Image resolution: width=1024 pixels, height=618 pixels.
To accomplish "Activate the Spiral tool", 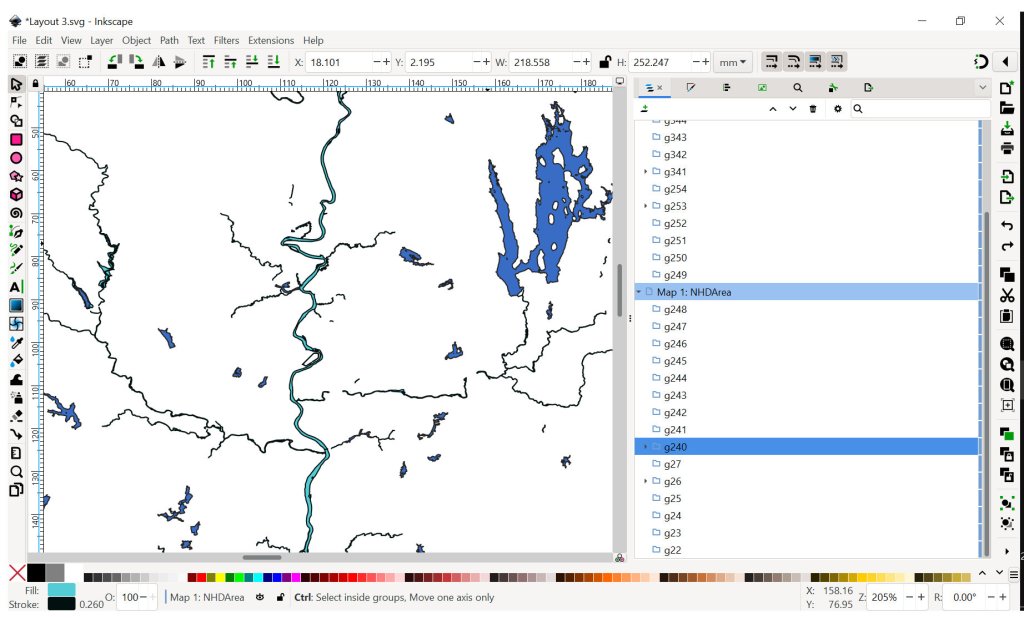I will [16, 213].
